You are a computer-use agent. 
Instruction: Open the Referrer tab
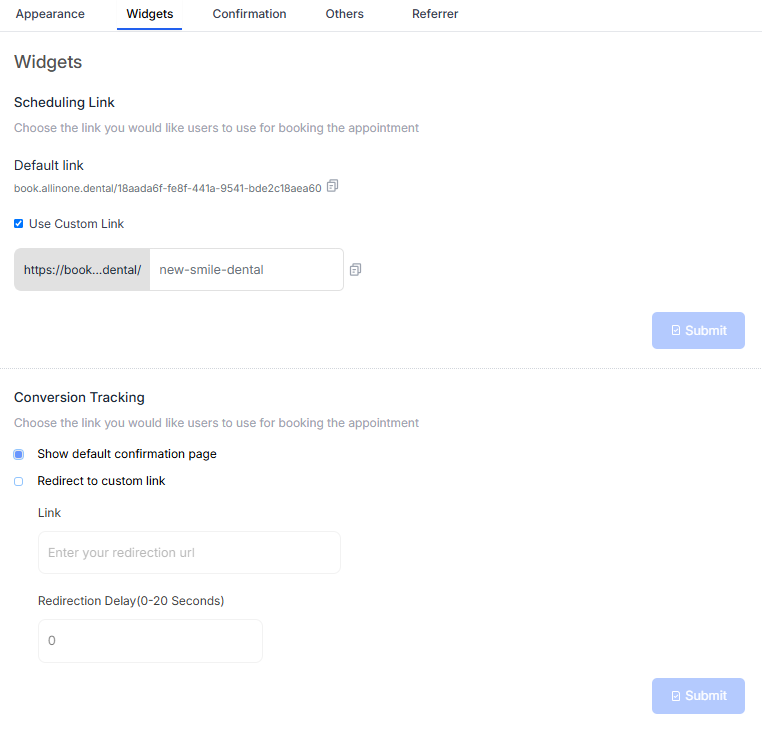435,14
